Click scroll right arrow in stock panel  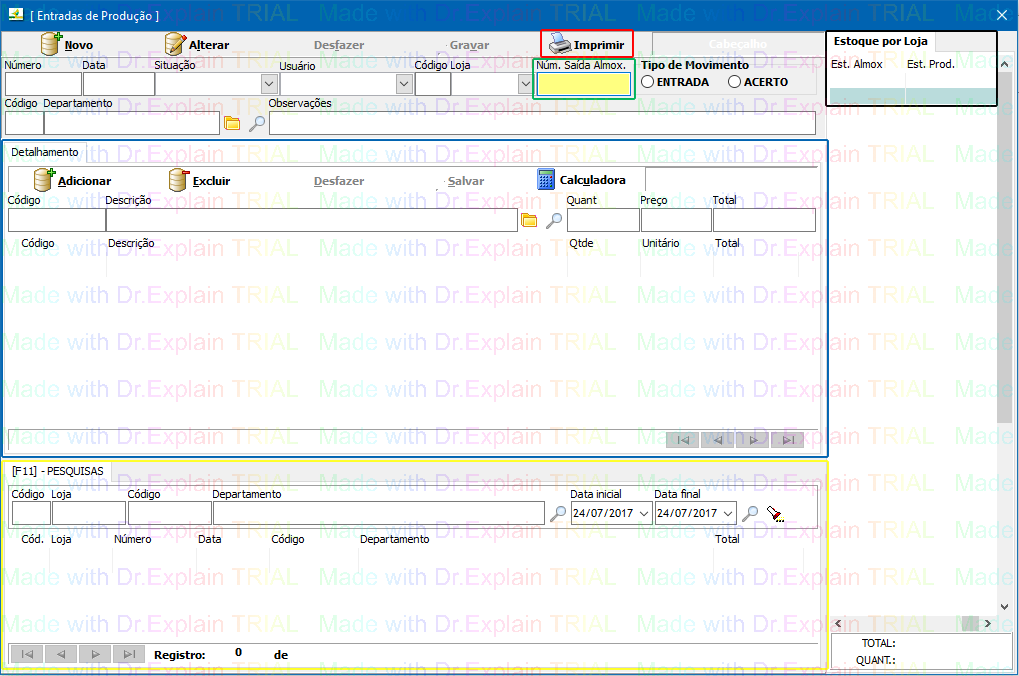[x=988, y=623]
